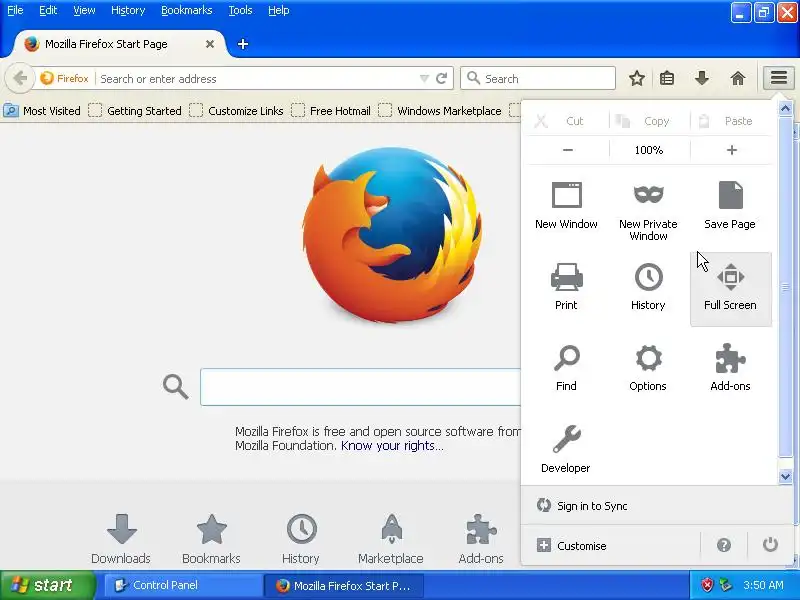Open the Find tool
Viewport: 800px width, 600px height.
pyautogui.click(x=566, y=368)
